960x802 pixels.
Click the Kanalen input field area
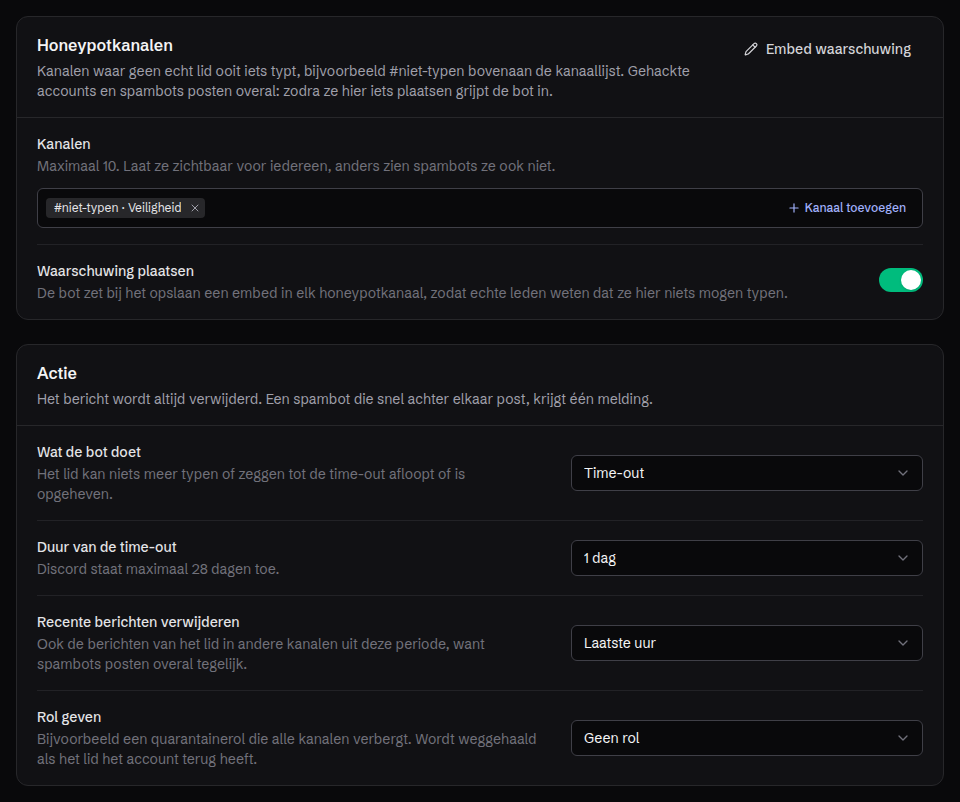click(x=479, y=208)
